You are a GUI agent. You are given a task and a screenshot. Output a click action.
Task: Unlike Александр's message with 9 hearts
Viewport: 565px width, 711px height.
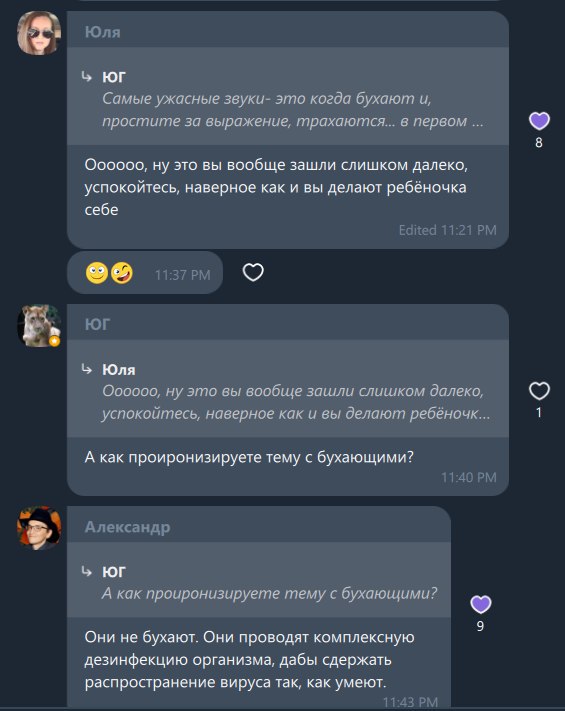tap(481, 604)
